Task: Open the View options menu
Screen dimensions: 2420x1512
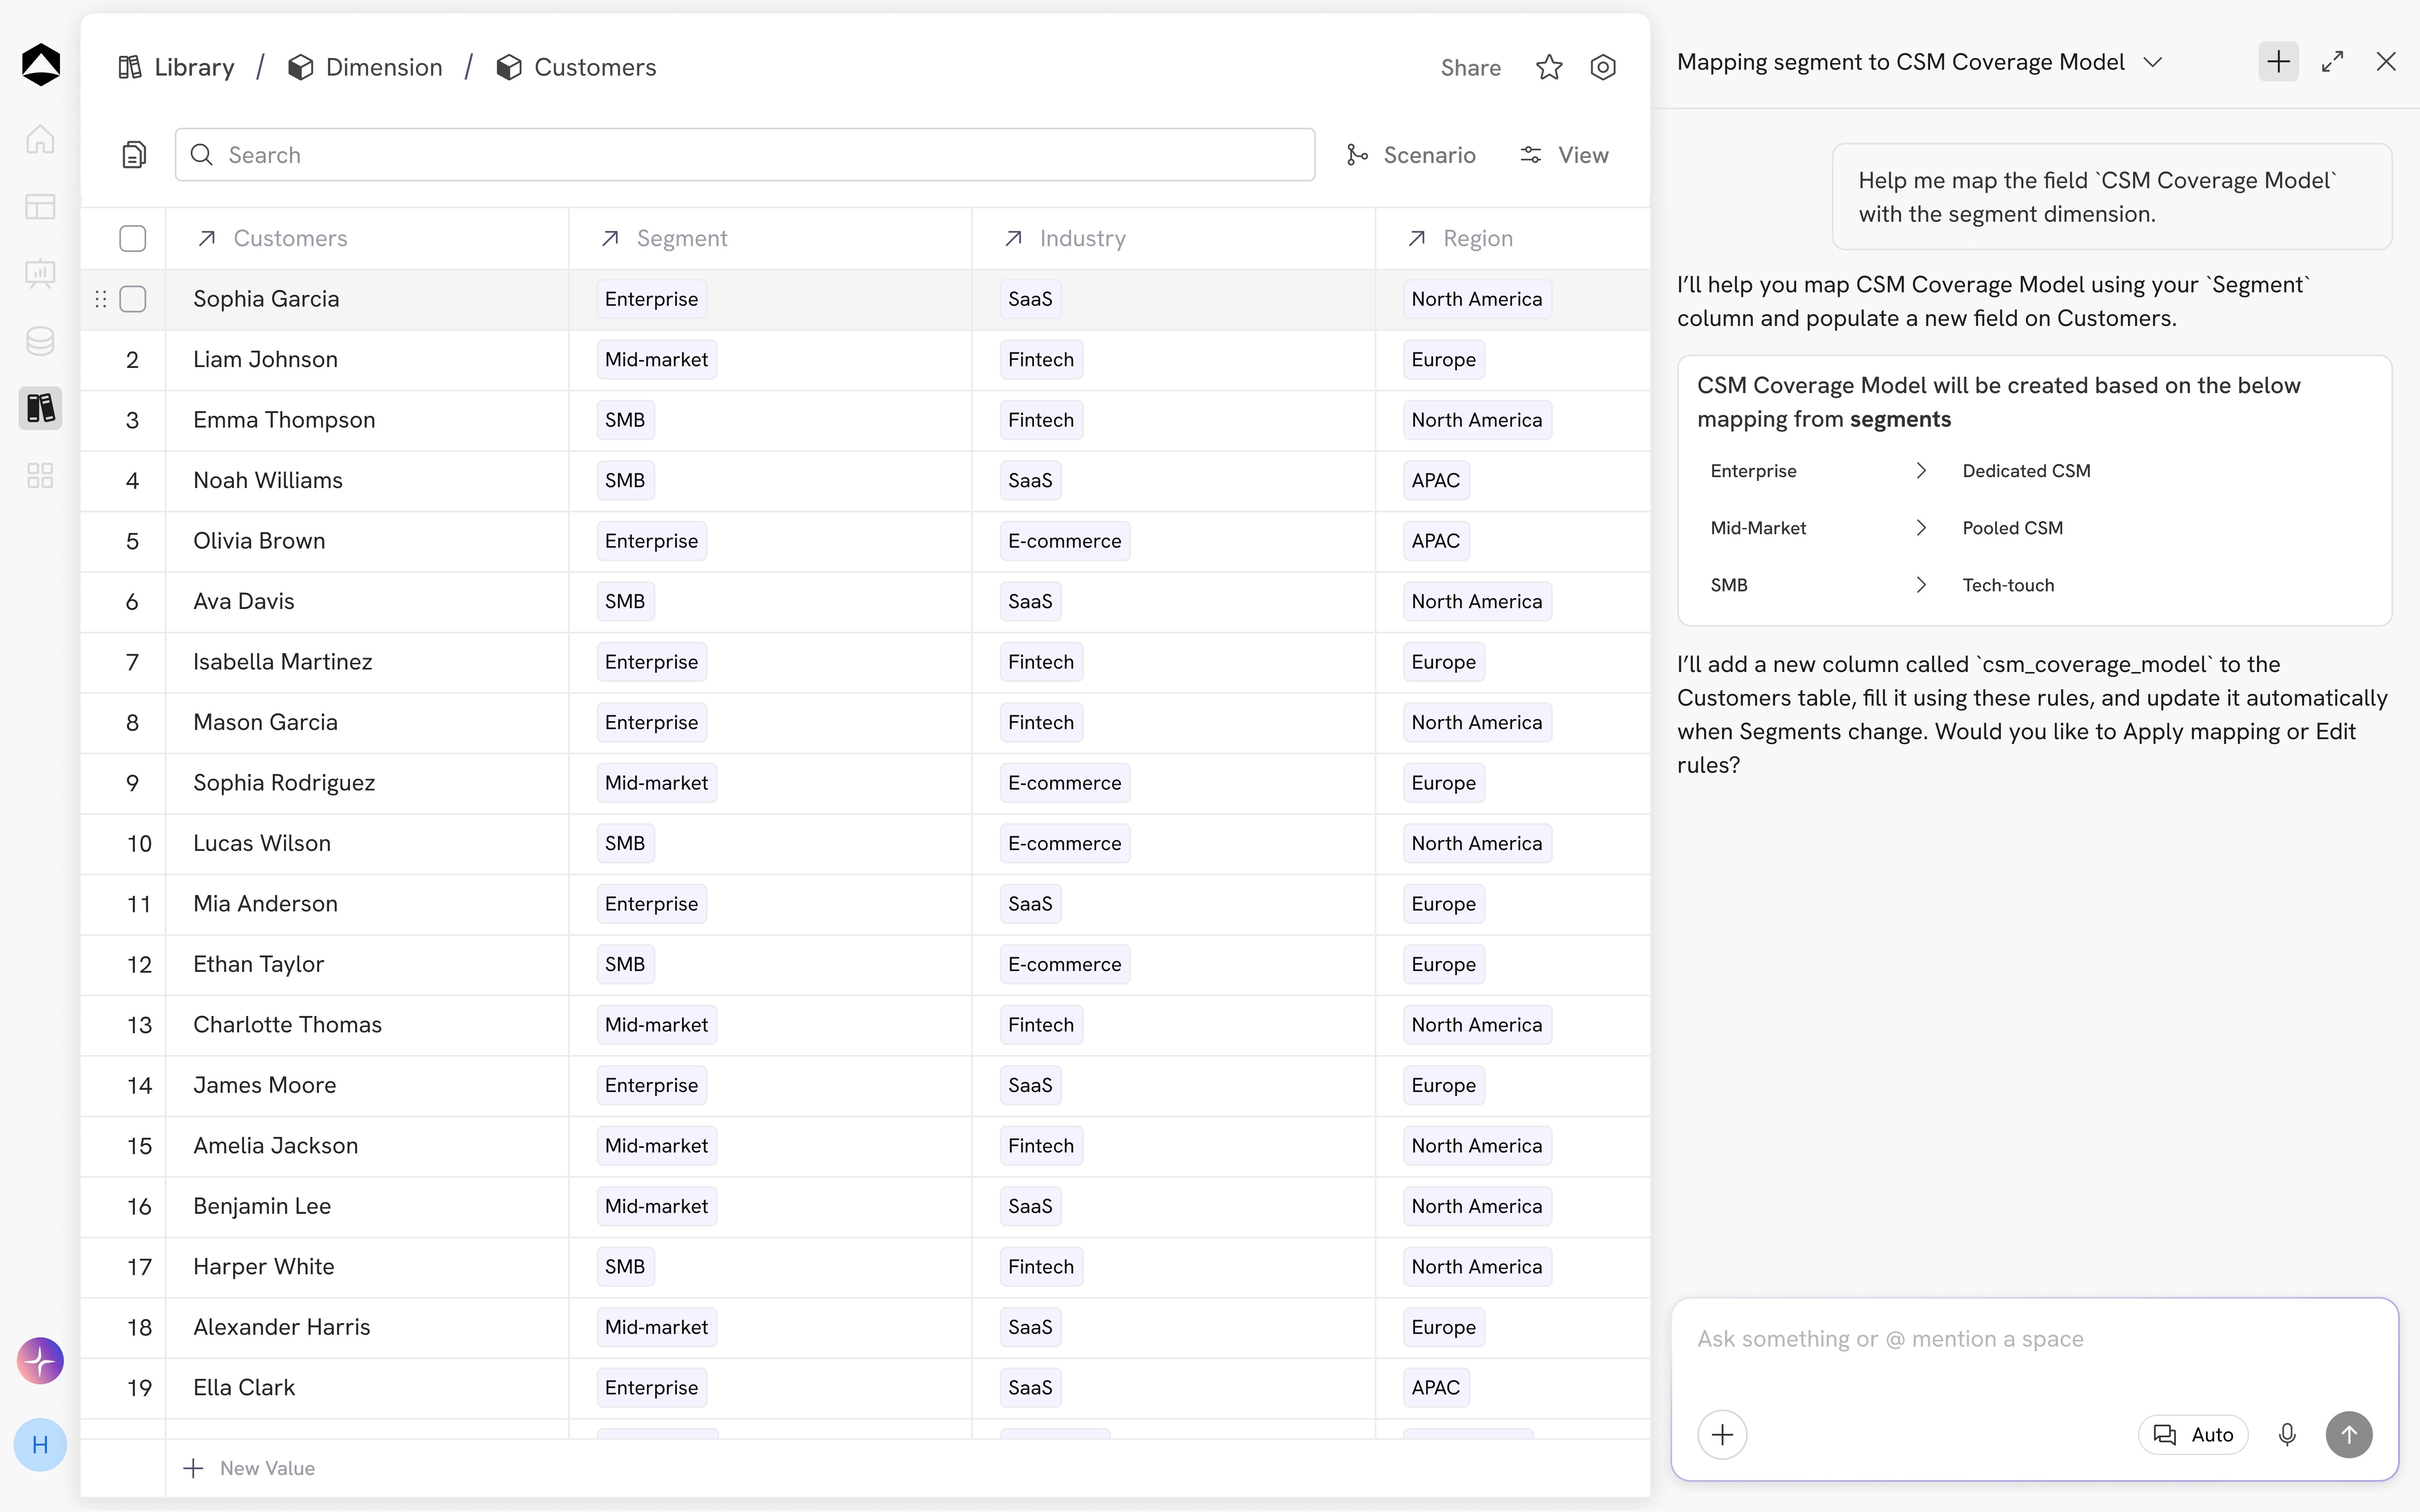Action: coord(1565,155)
